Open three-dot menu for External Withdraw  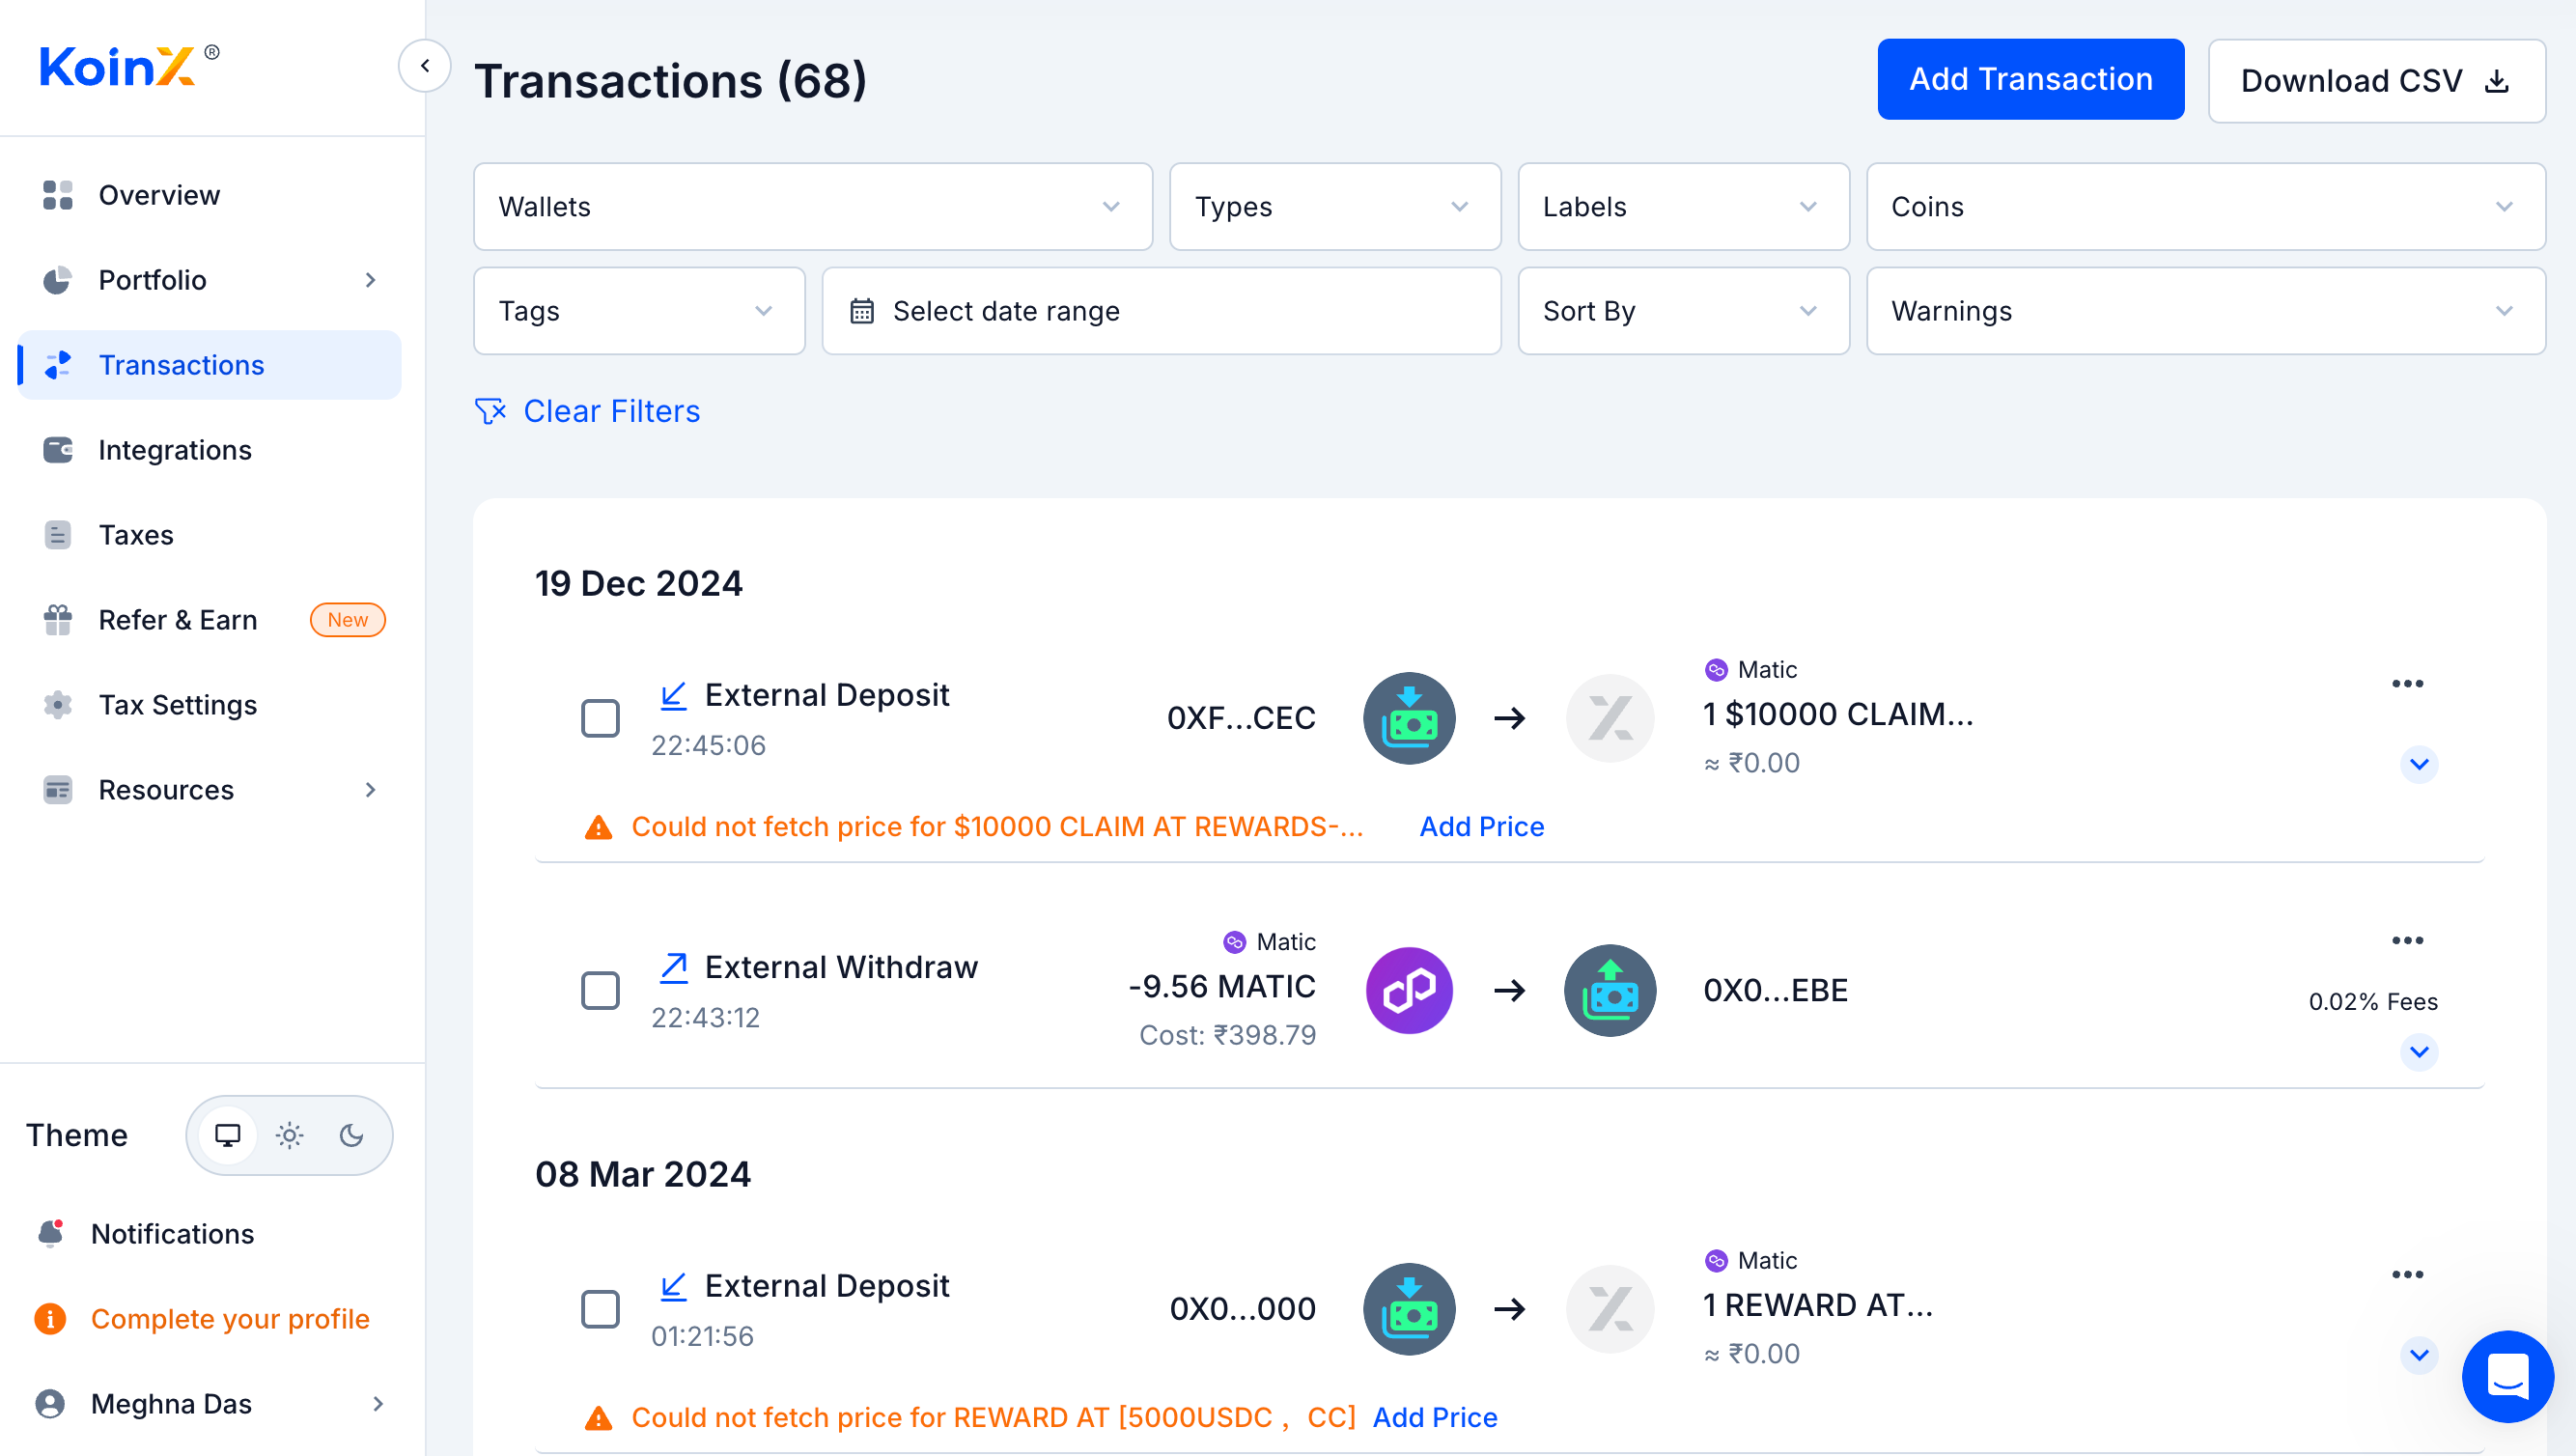pos(2407,940)
